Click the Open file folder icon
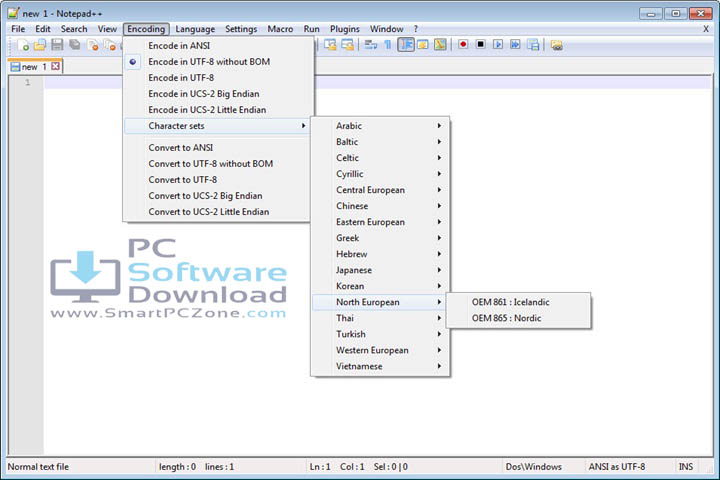The image size is (720, 480). (40, 45)
